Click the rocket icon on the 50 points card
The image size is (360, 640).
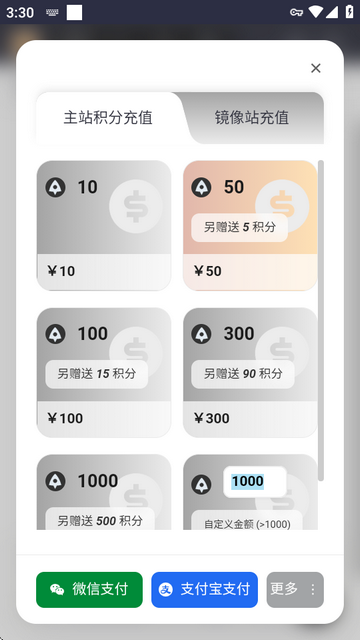click(x=202, y=188)
